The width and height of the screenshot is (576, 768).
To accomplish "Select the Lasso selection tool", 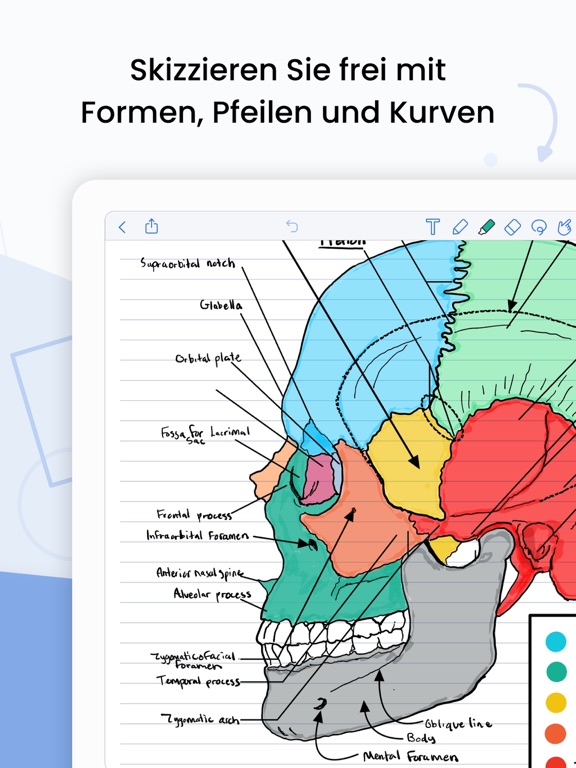I will 539,227.
